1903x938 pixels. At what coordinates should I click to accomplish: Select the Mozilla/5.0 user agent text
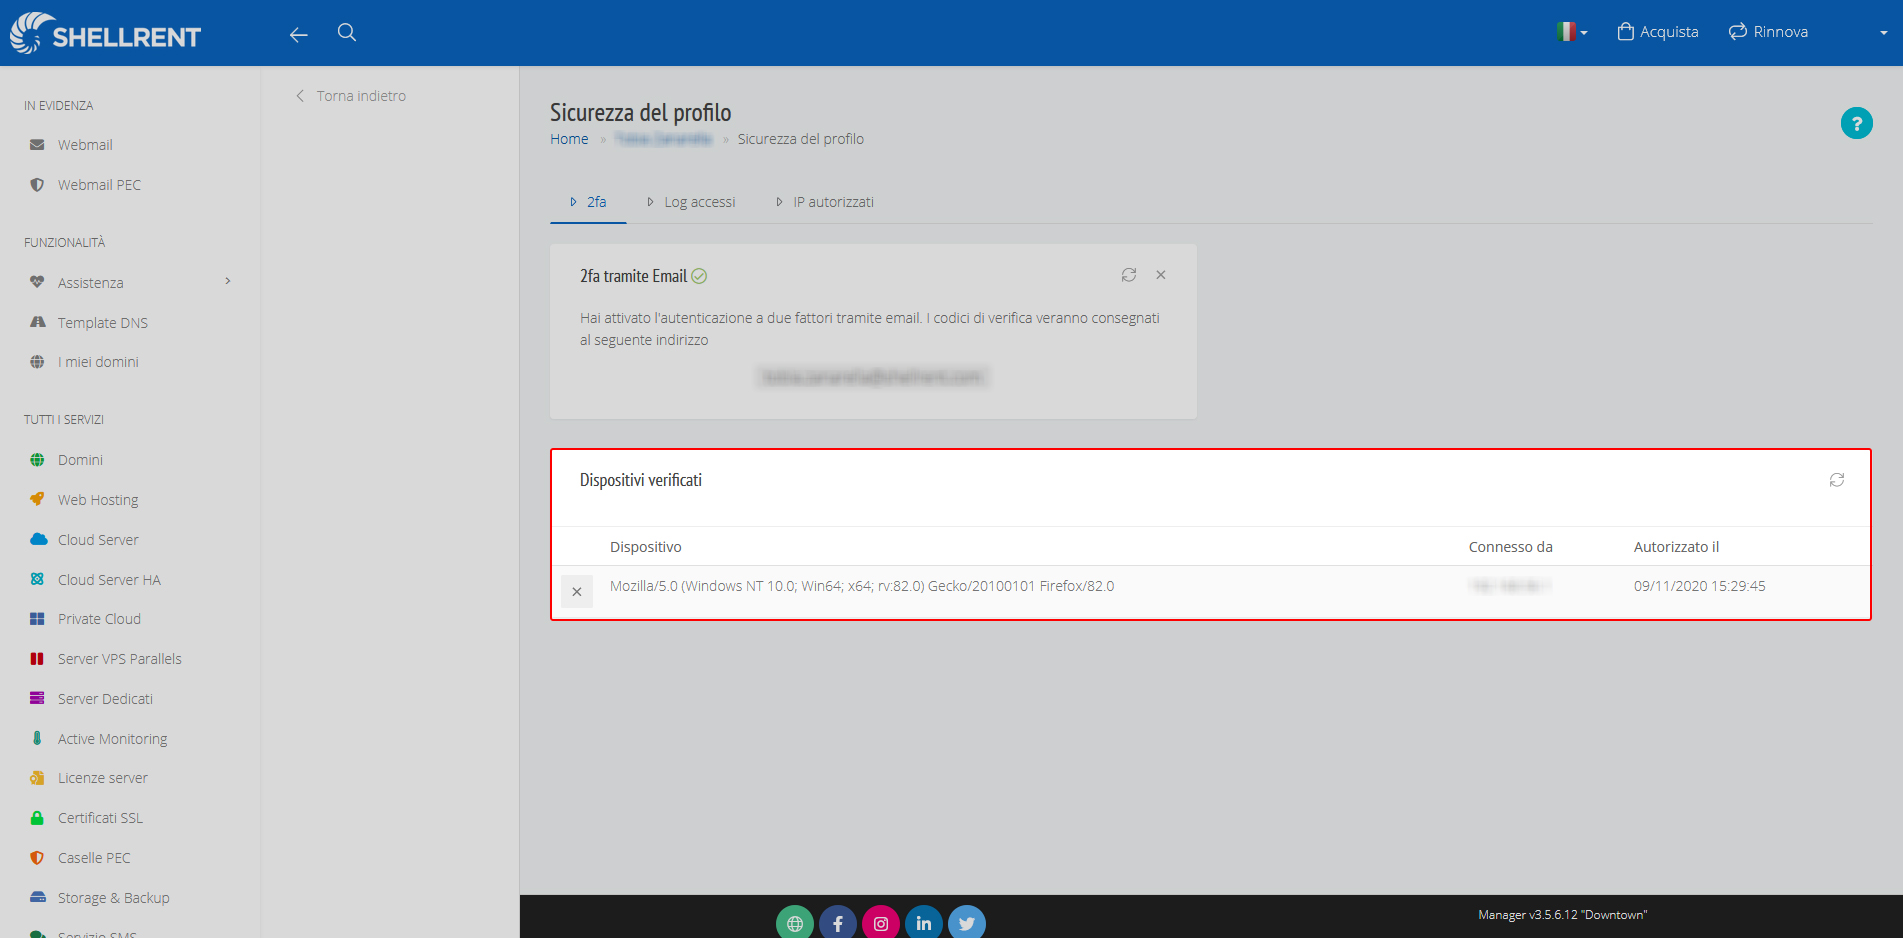(x=862, y=586)
